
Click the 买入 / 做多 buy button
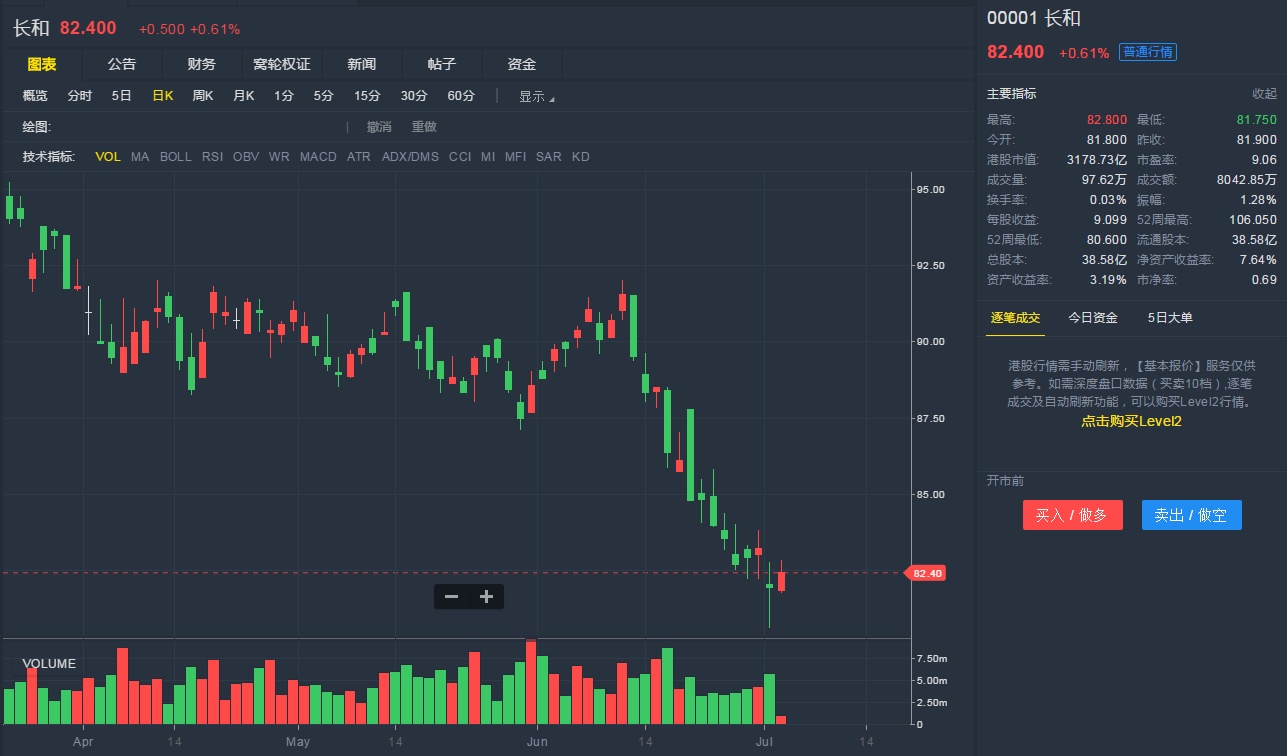click(1072, 515)
